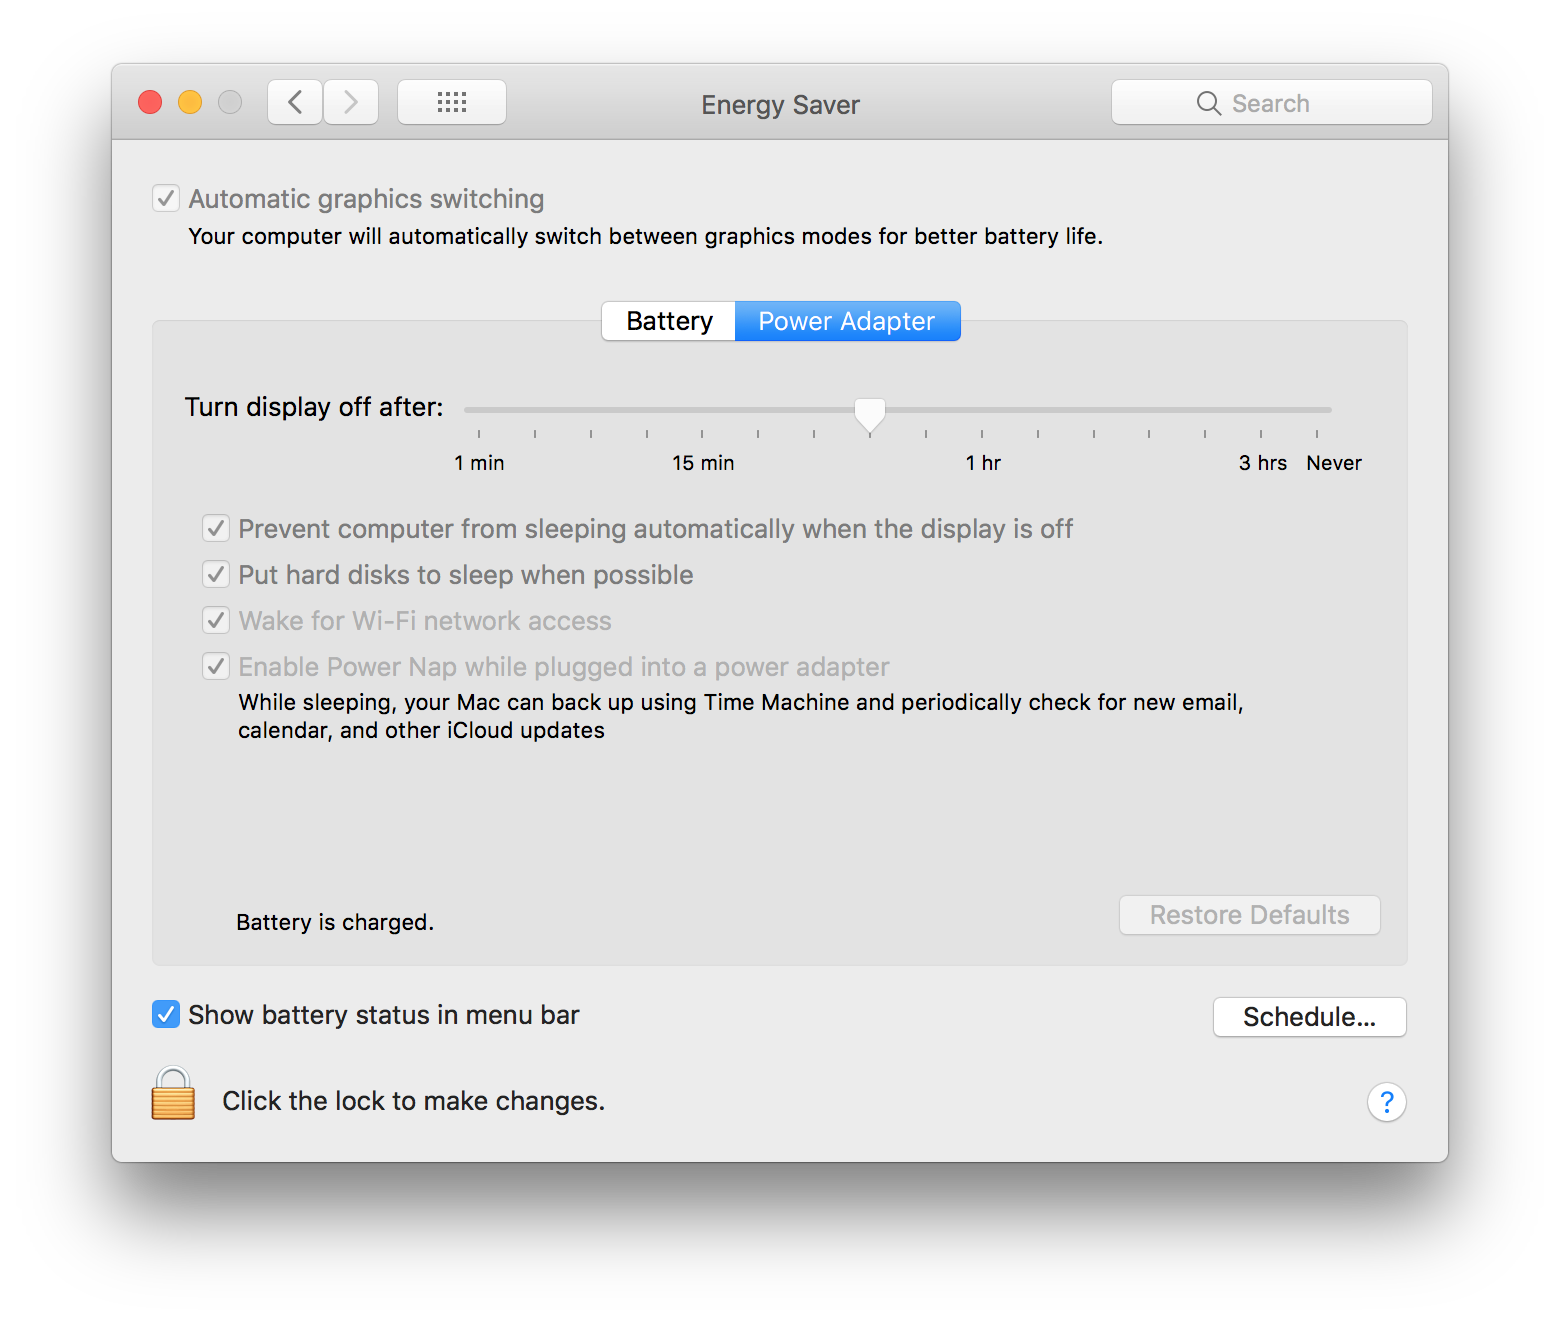
Task: Close the Energy Saver window
Action: (x=150, y=102)
